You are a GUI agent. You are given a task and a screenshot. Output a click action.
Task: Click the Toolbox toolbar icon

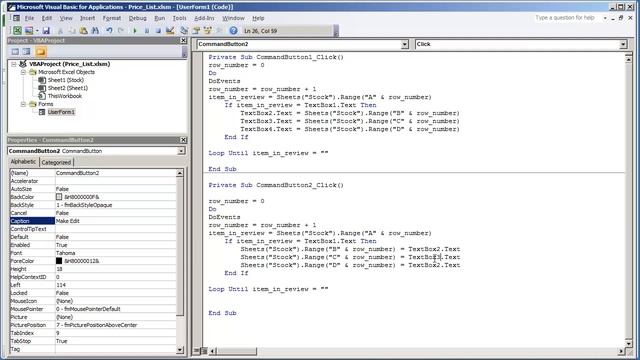(220, 31)
